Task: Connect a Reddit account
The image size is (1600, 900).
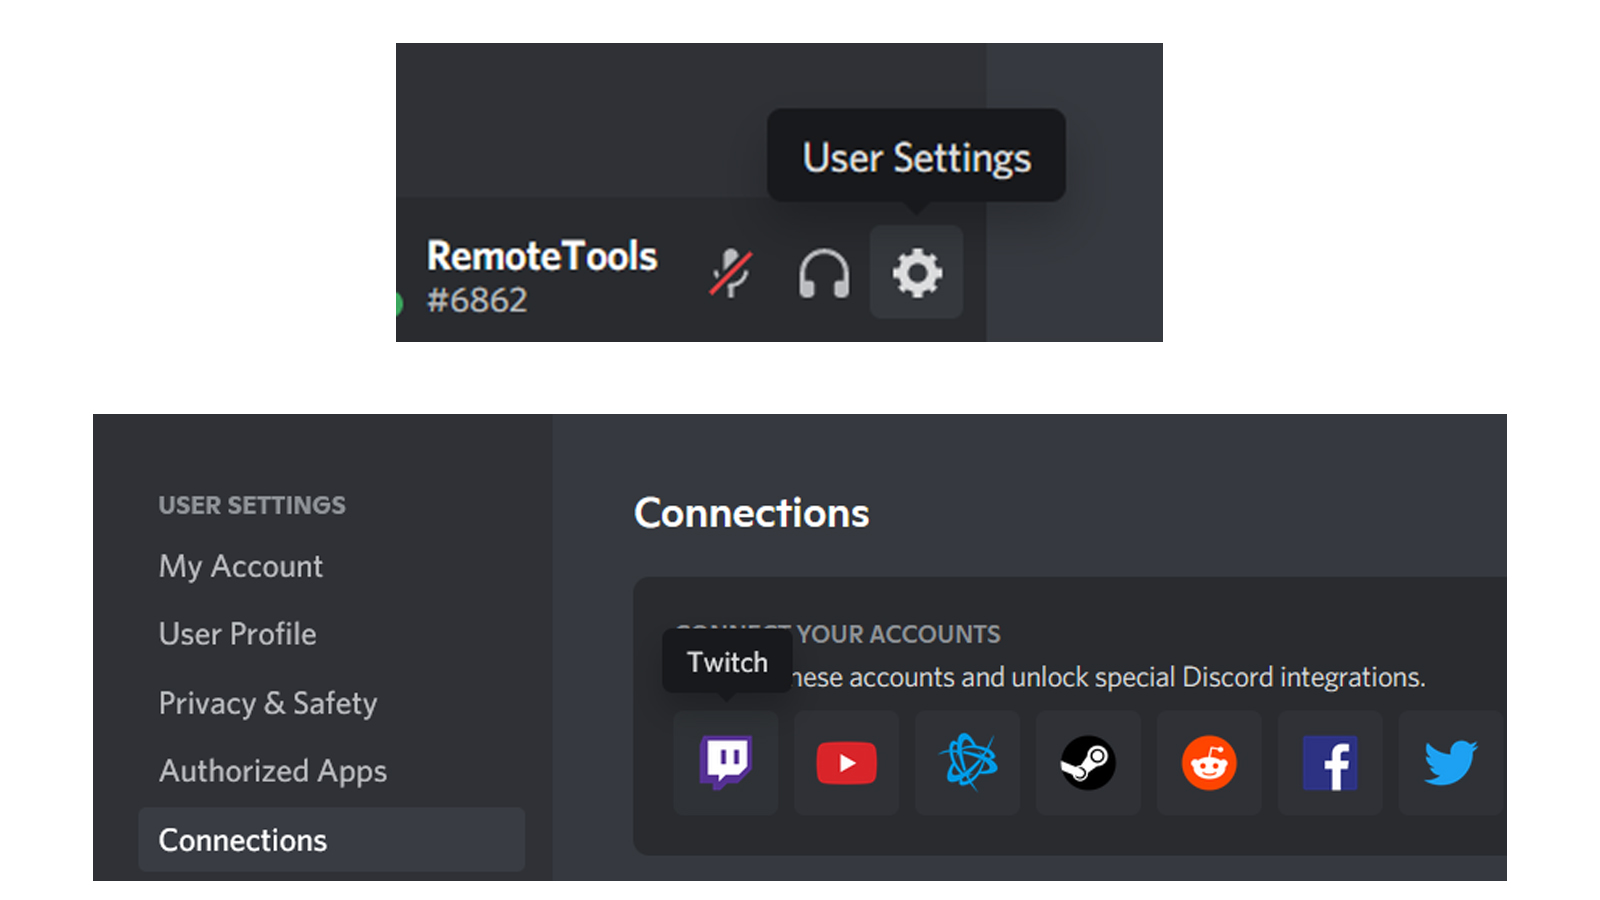Action: pyautogui.click(x=1210, y=763)
